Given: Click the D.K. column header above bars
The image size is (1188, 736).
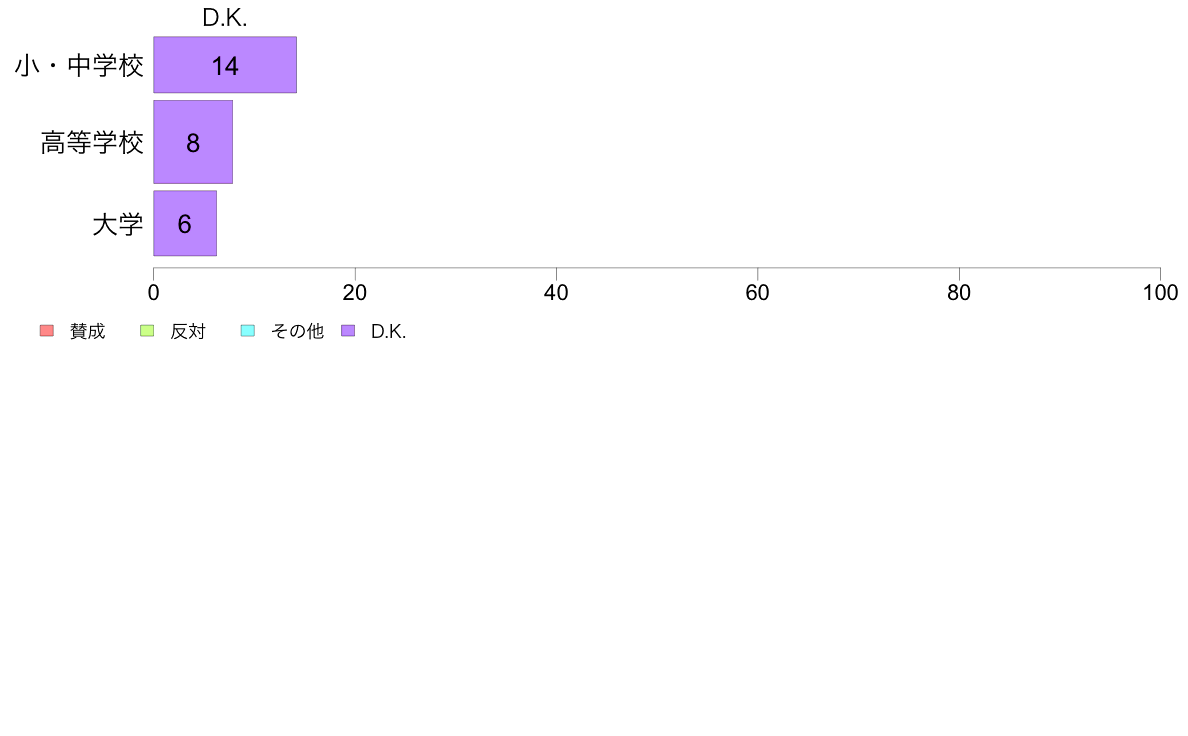Looking at the screenshot, I should (225, 17).
